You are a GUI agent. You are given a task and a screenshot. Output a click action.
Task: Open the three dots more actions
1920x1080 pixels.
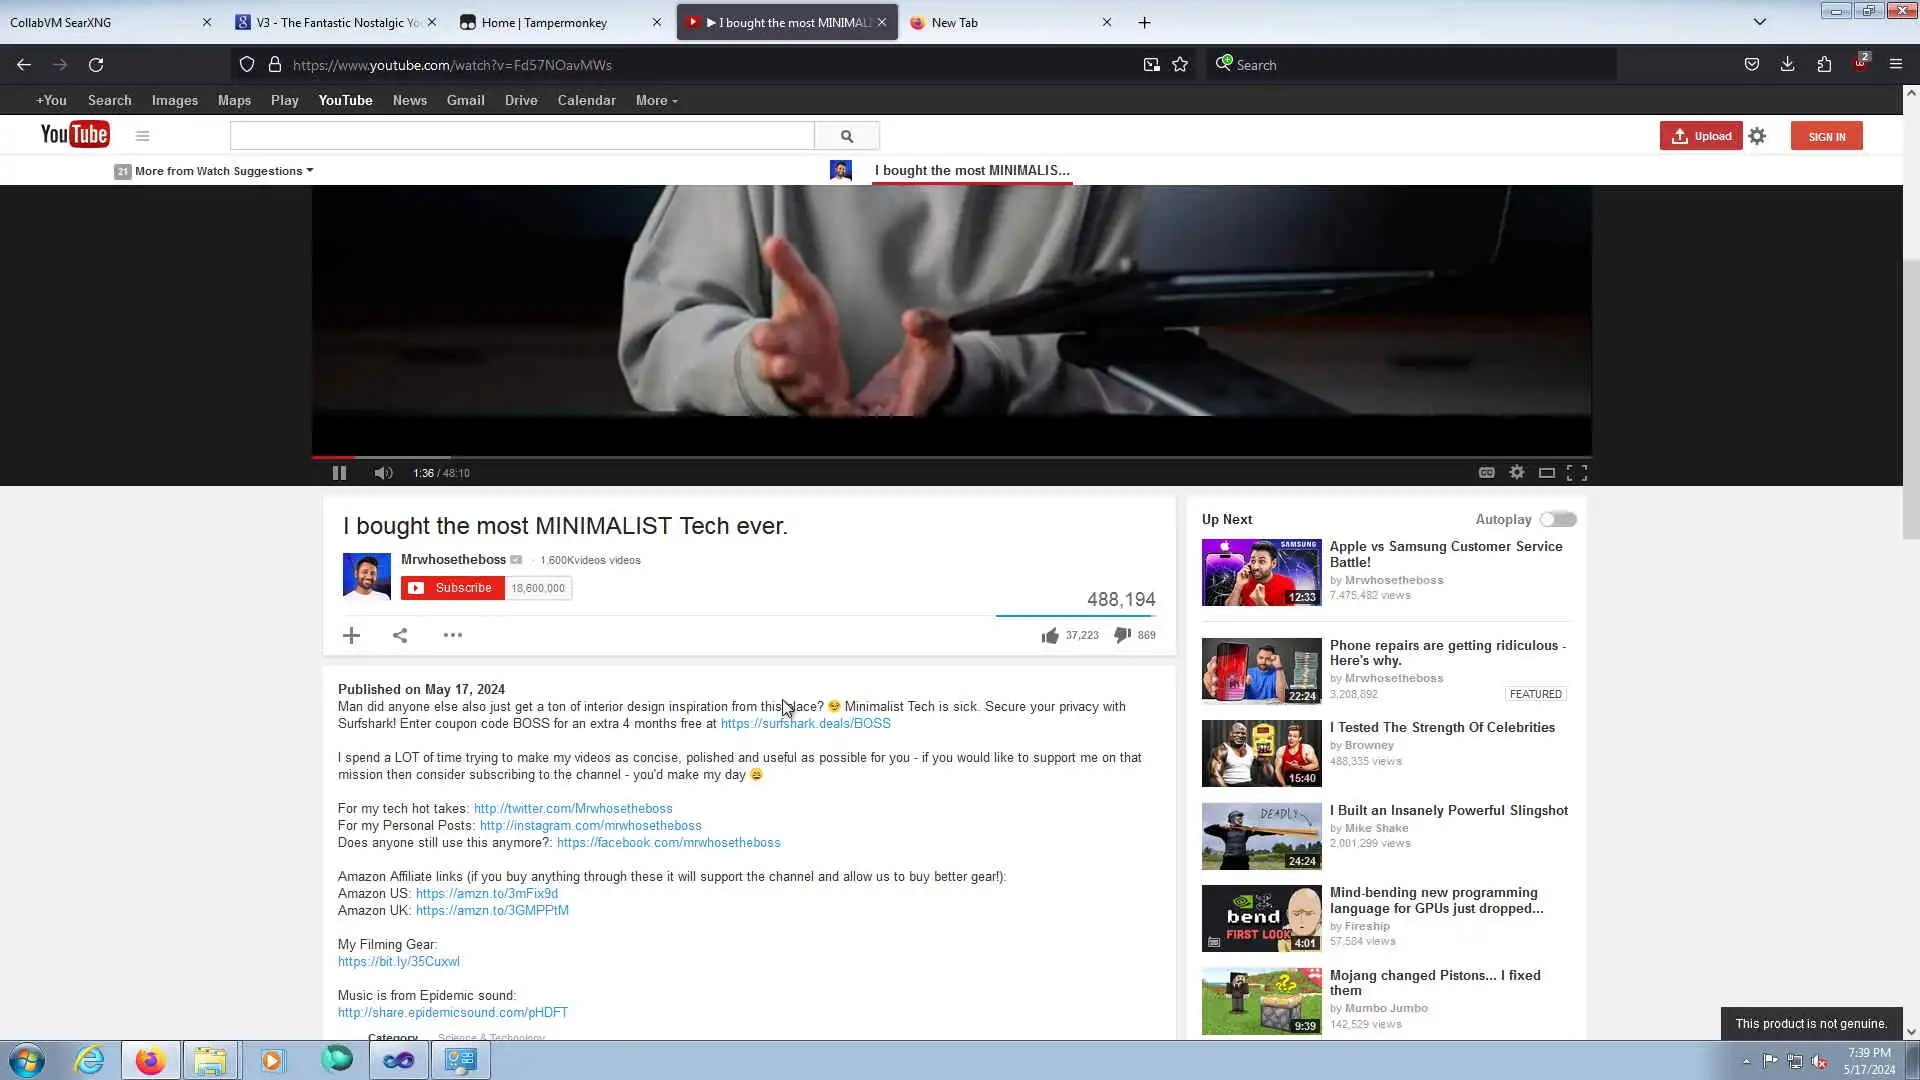click(452, 635)
